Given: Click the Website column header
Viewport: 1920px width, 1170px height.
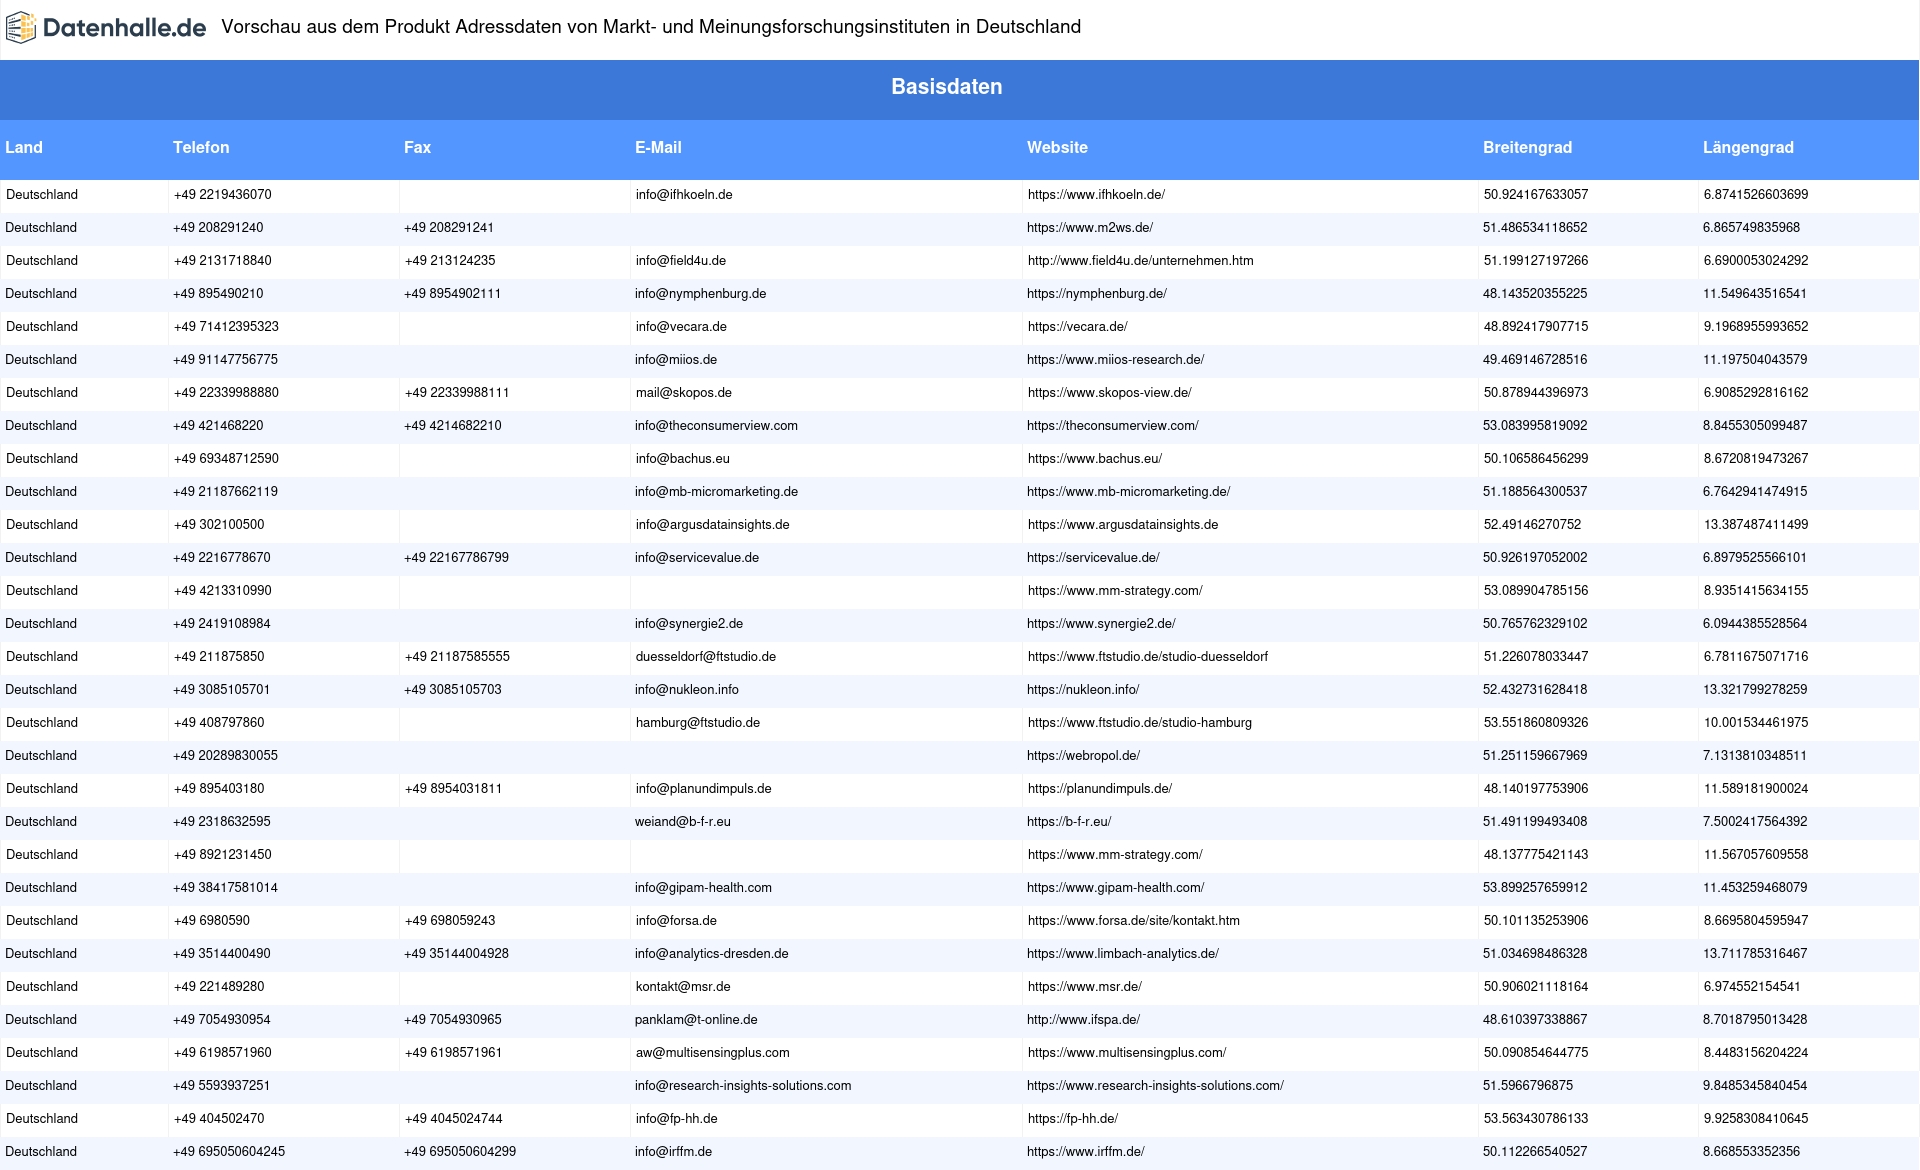Looking at the screenshot, I should tap(1057, 148).
